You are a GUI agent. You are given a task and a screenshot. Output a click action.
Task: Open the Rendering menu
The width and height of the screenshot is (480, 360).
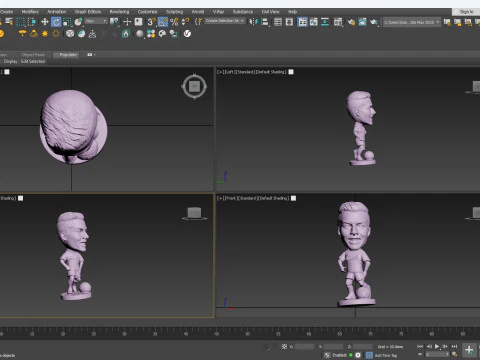tap(119, 12)
